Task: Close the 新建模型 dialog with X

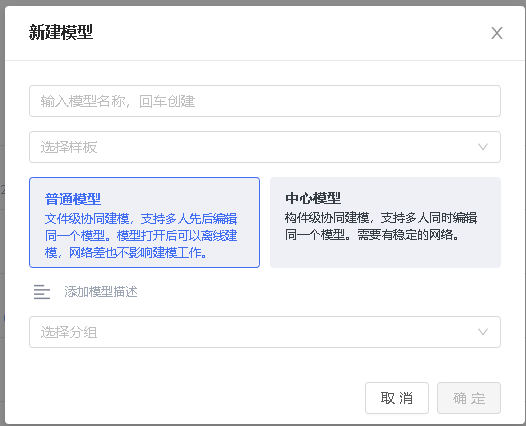Action: (x=497, y=33)
